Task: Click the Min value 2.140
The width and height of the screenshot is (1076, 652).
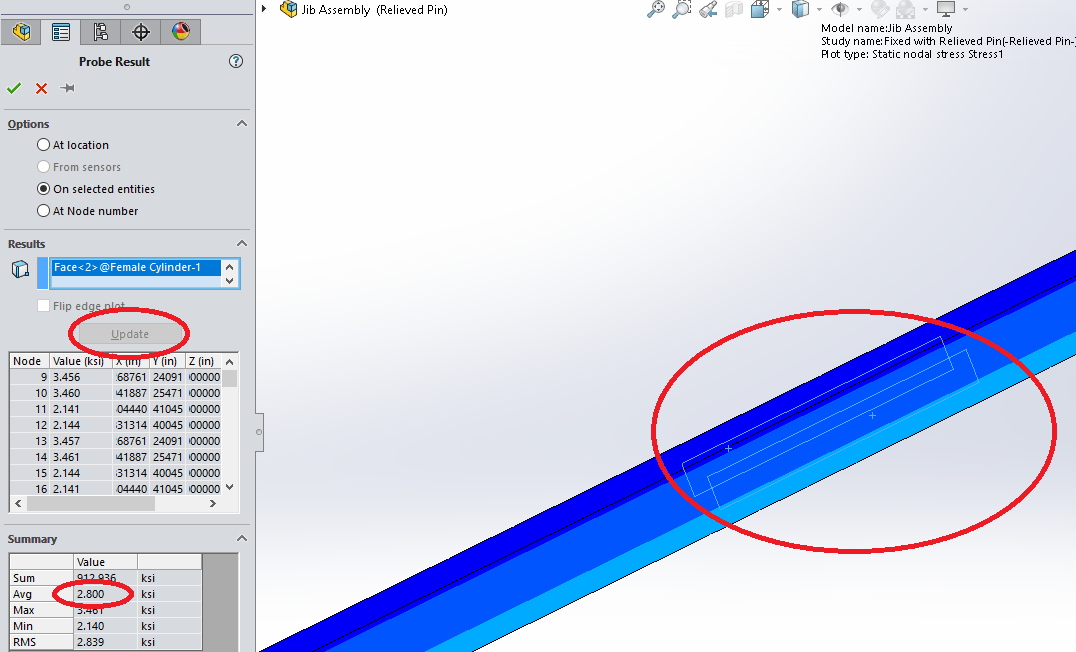Action: [x=91, y=626]
